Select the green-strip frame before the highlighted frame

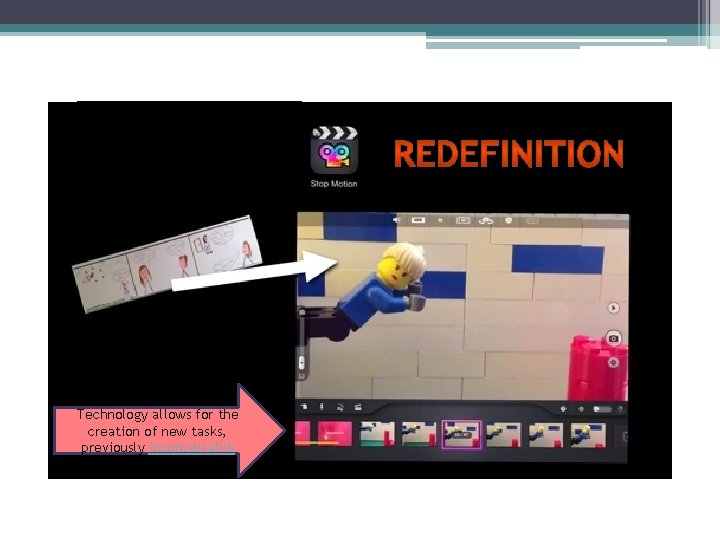click(x=419, y=434)
